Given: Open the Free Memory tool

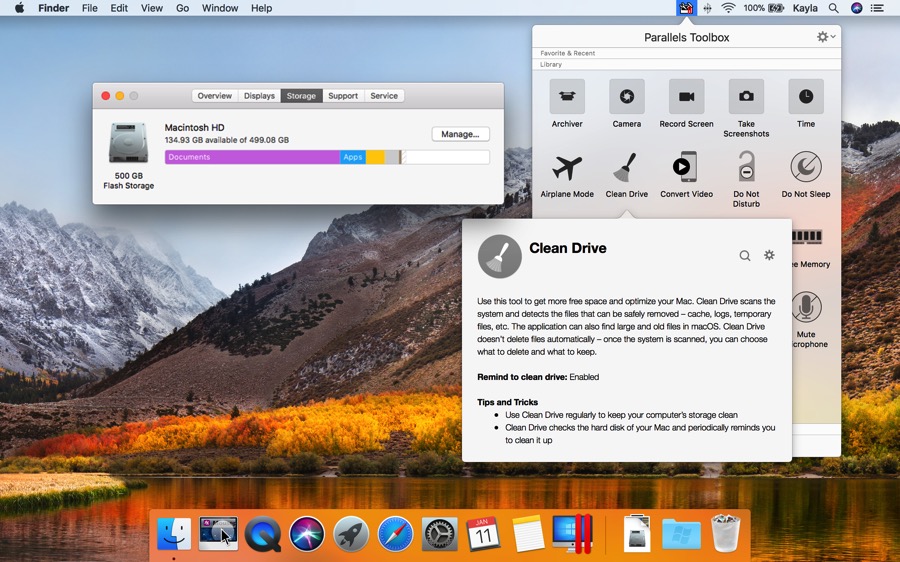Looking at the screenshot, I should 807,237.
